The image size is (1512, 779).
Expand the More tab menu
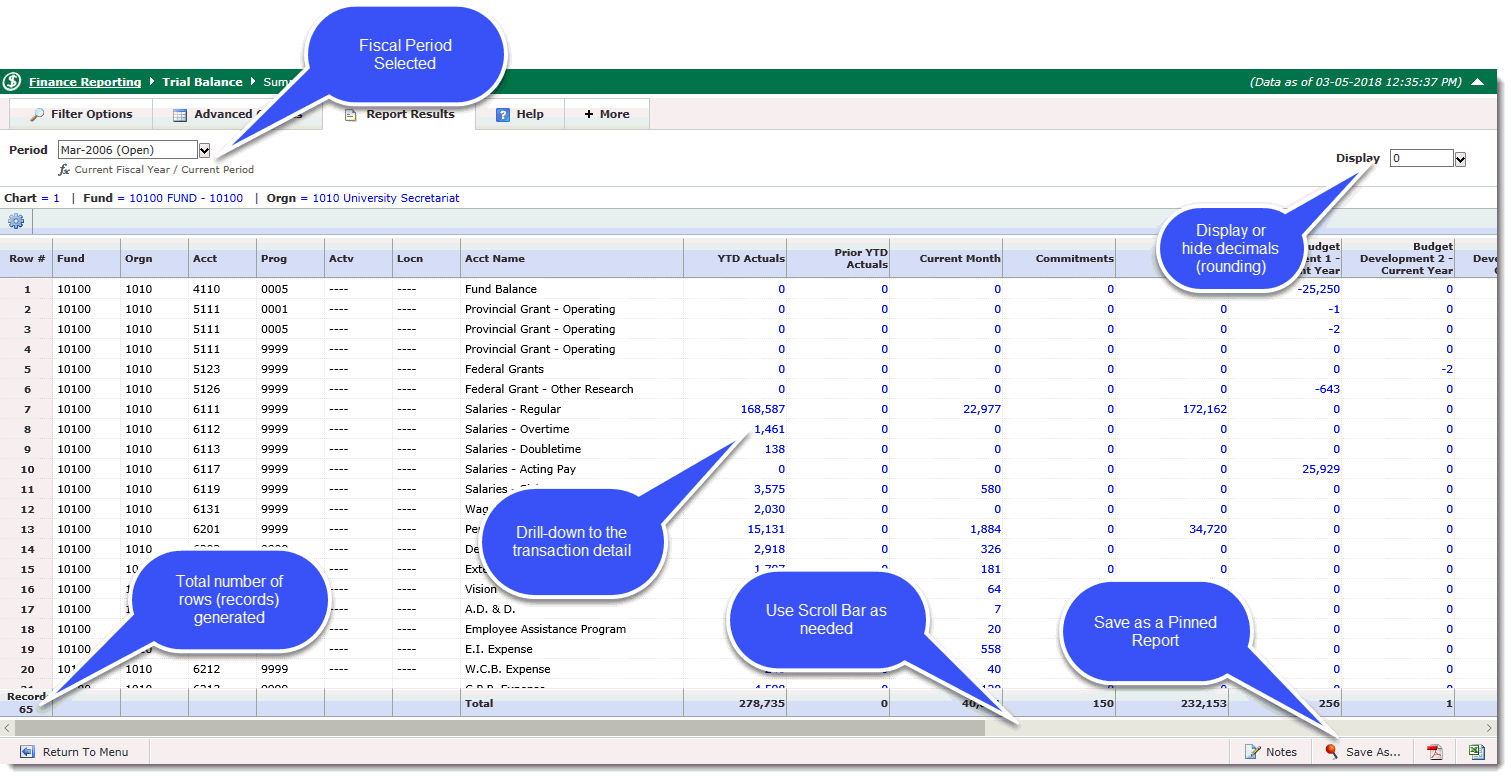[607, 114]
